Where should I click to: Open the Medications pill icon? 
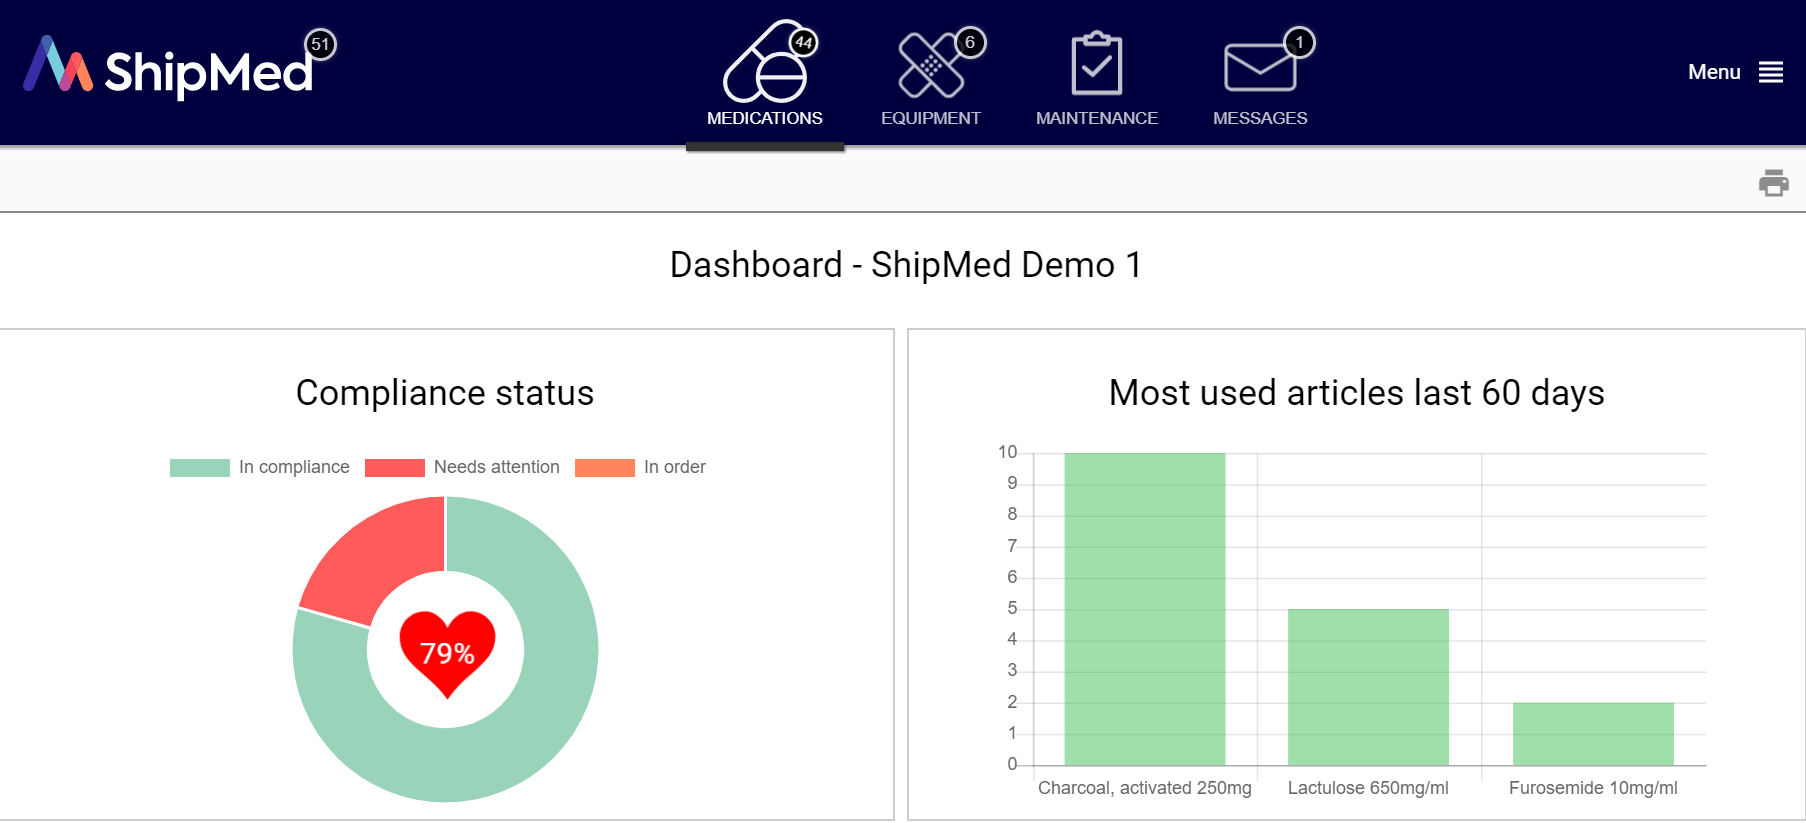click(764, 66)
